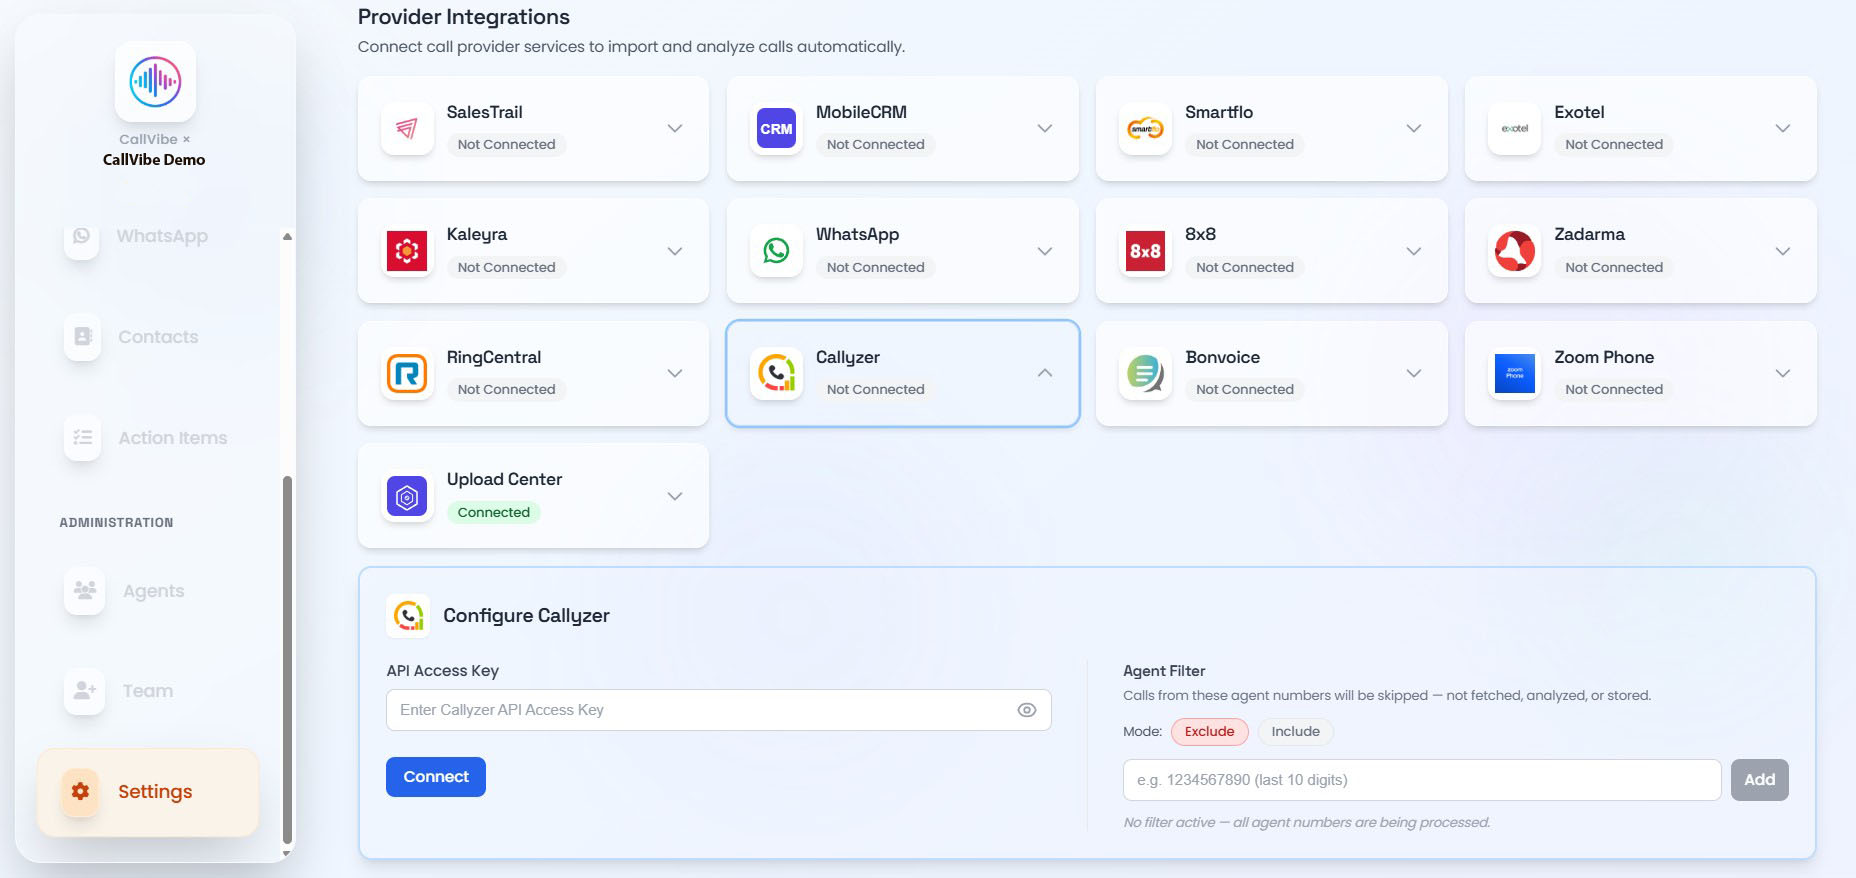Expand the 8x8 card chevron
The width and height of the screenshot is (1856, 878).
[x=1414, y=251]
